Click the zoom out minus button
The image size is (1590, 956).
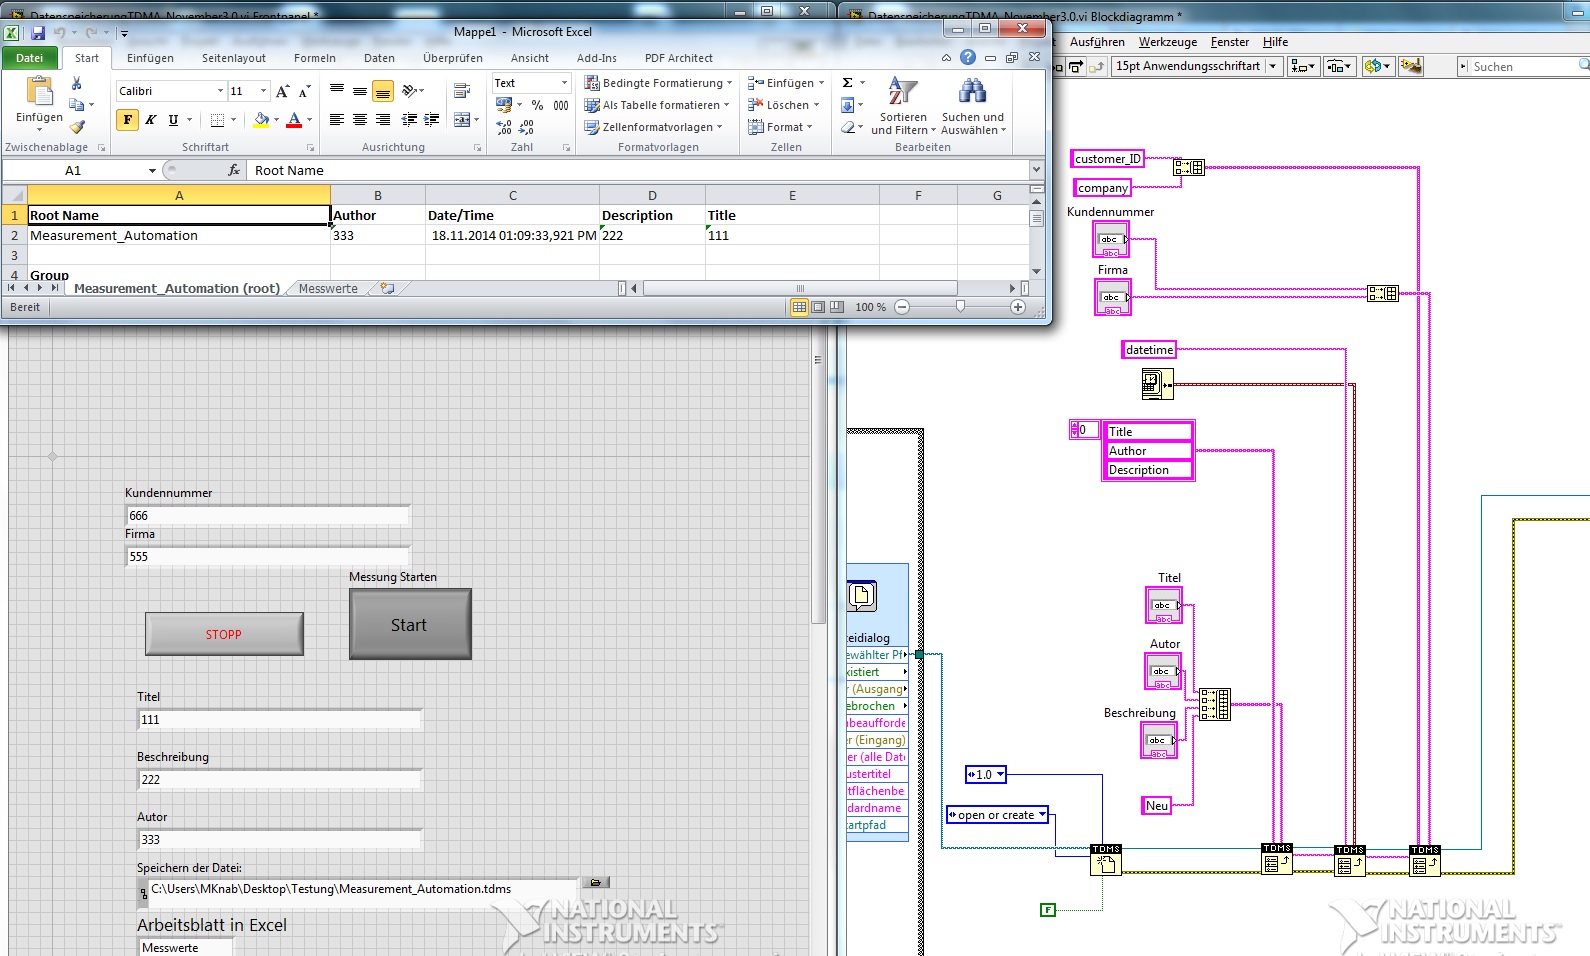point(902,307)
